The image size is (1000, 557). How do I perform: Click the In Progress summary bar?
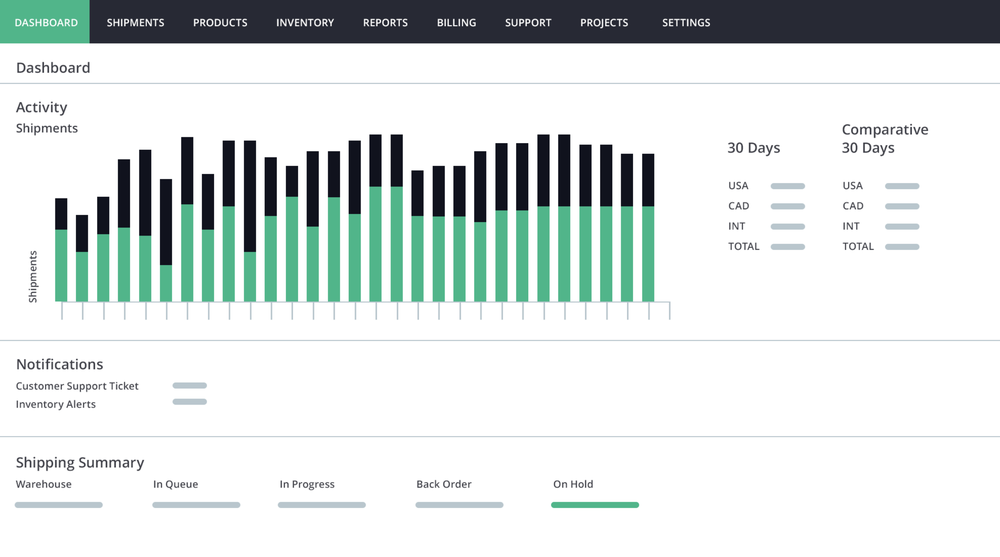point(322,505)
